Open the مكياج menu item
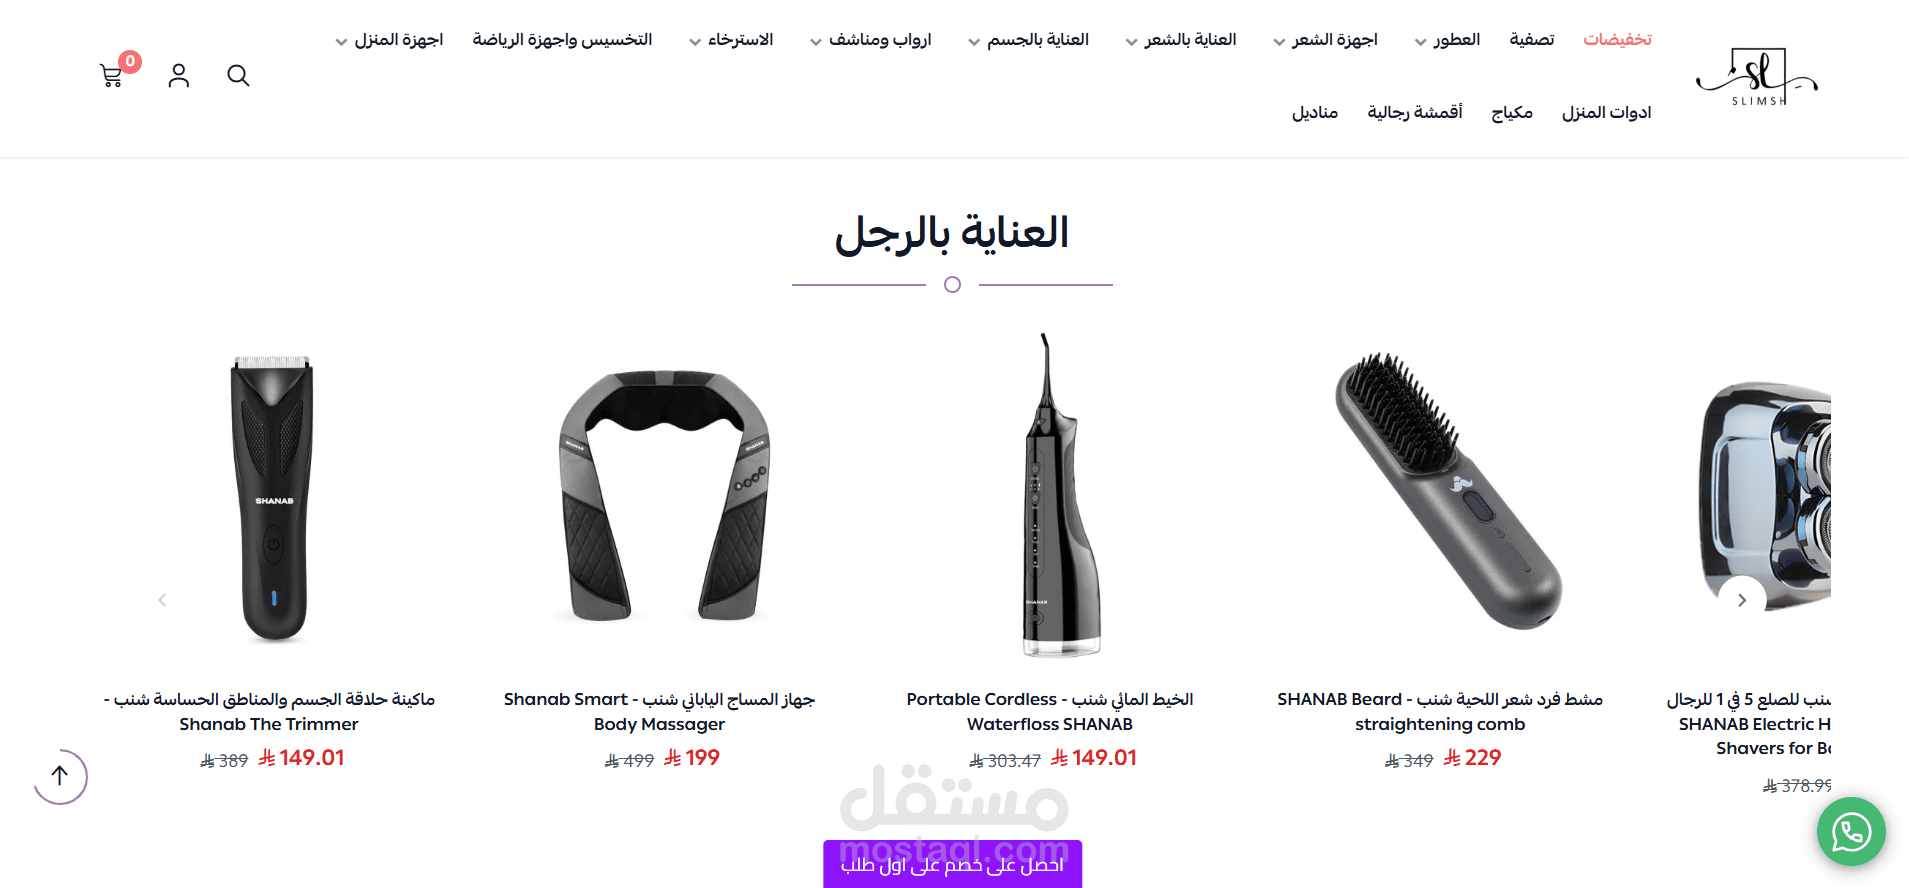The image size is (1909, 888). (1512, 113)
